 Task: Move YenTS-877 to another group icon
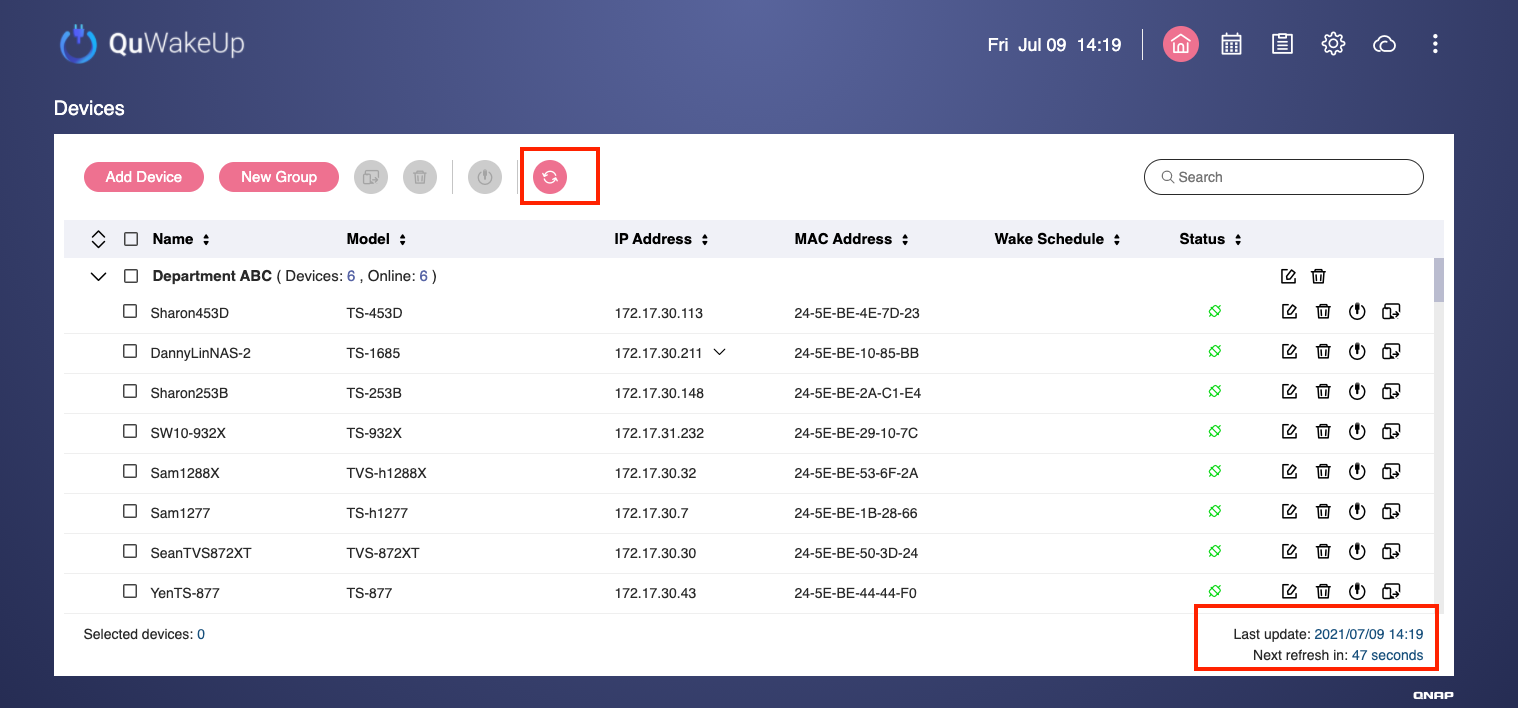(x=1391, y=592)
